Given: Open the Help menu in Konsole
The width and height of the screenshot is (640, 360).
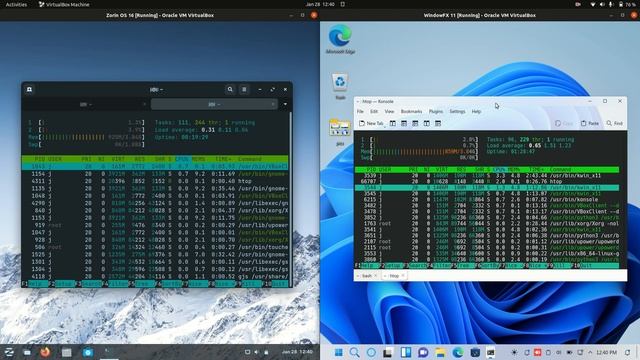Looking at the screenshot, I should coord(476,111).
